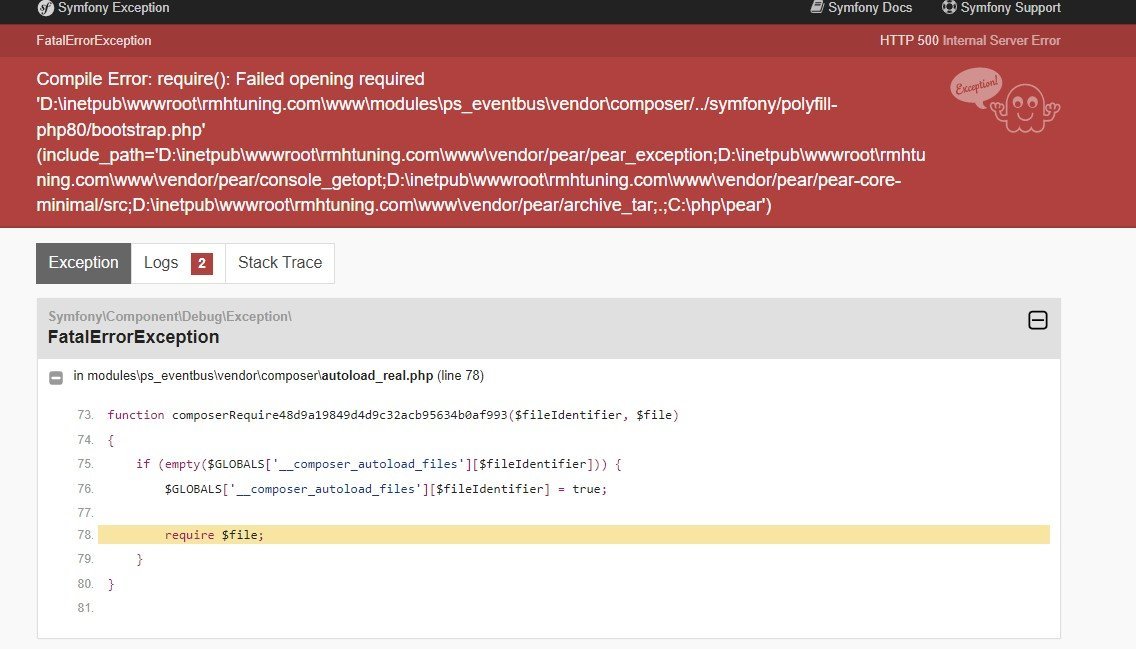
Task: Click the Symfony Docs book icon
Action: click(x=816, y=7)
